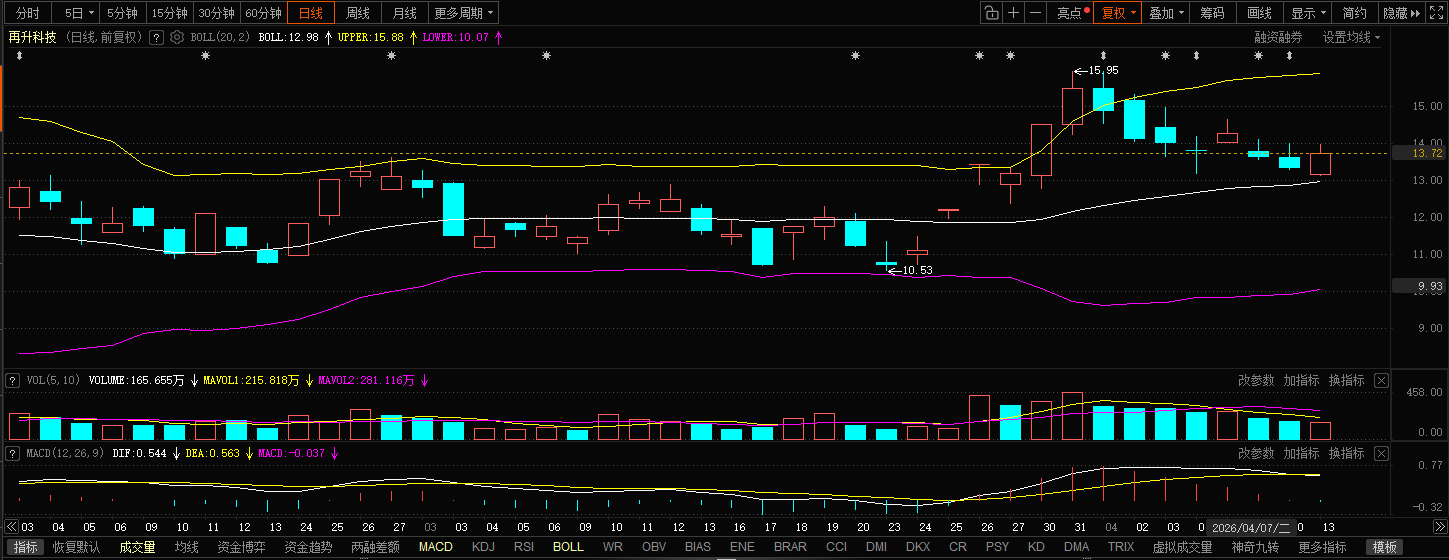1449x560 pixels.
Task: Click the unlock padlock icon in toolbar
Action: (x=990, y=13)
